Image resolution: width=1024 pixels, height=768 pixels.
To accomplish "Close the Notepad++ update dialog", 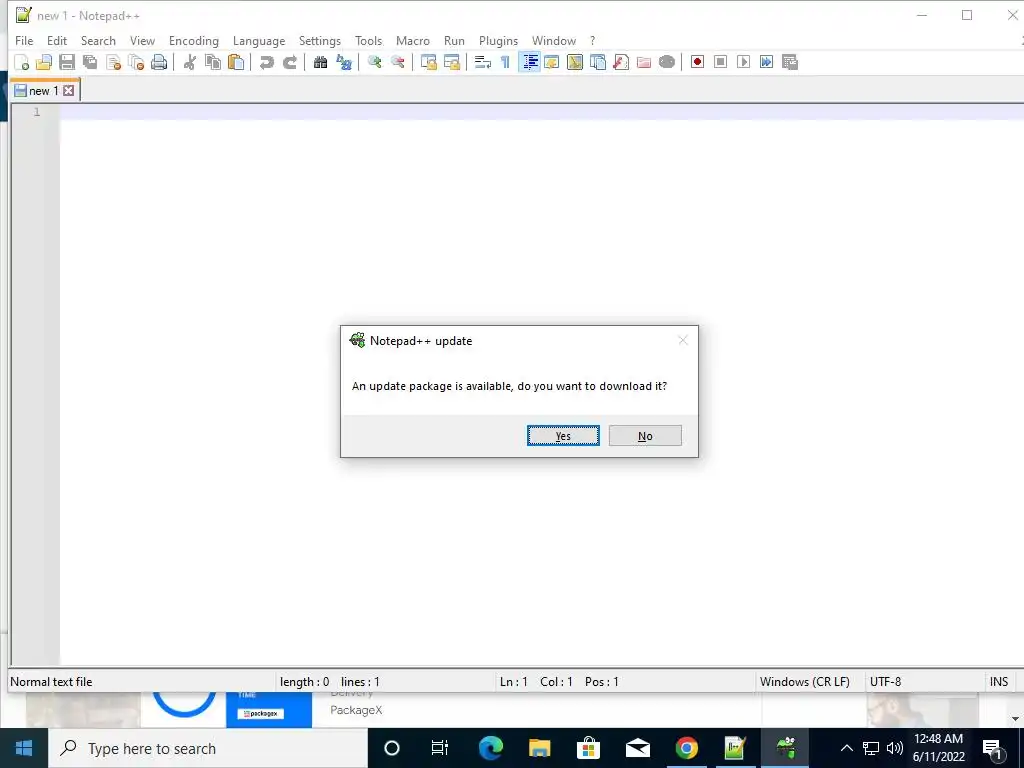I will pos(682,340).
